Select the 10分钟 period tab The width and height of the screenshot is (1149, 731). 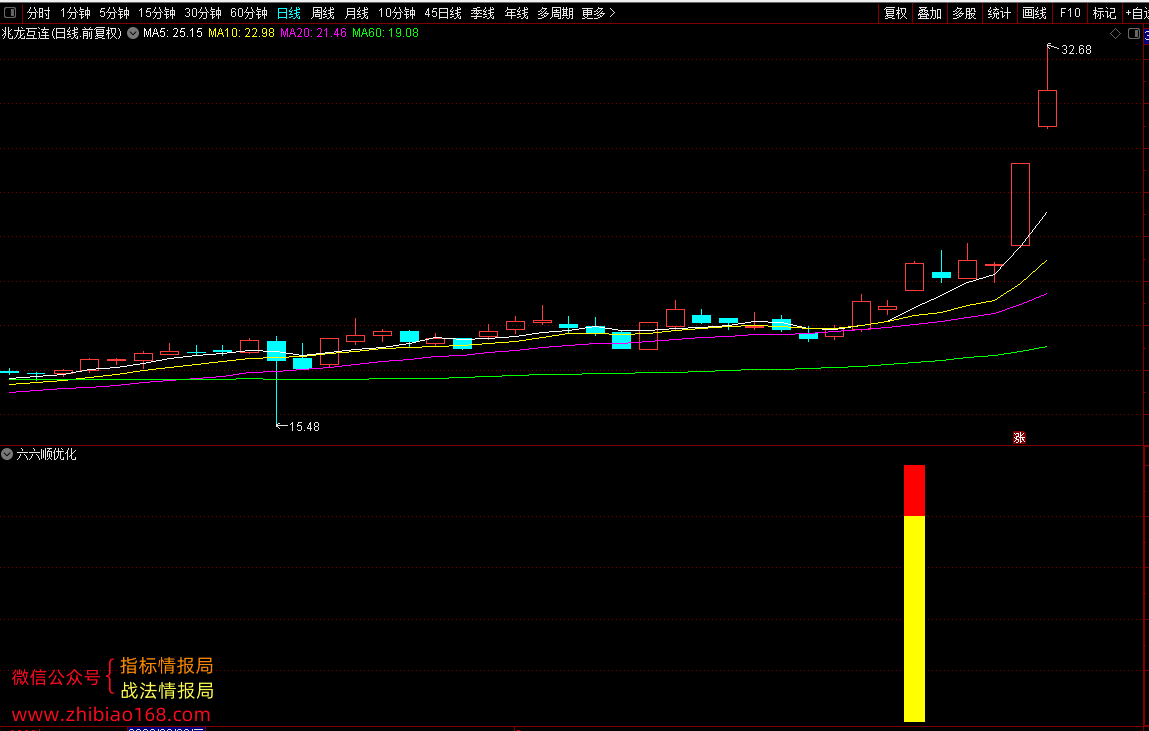click(396, 13)
